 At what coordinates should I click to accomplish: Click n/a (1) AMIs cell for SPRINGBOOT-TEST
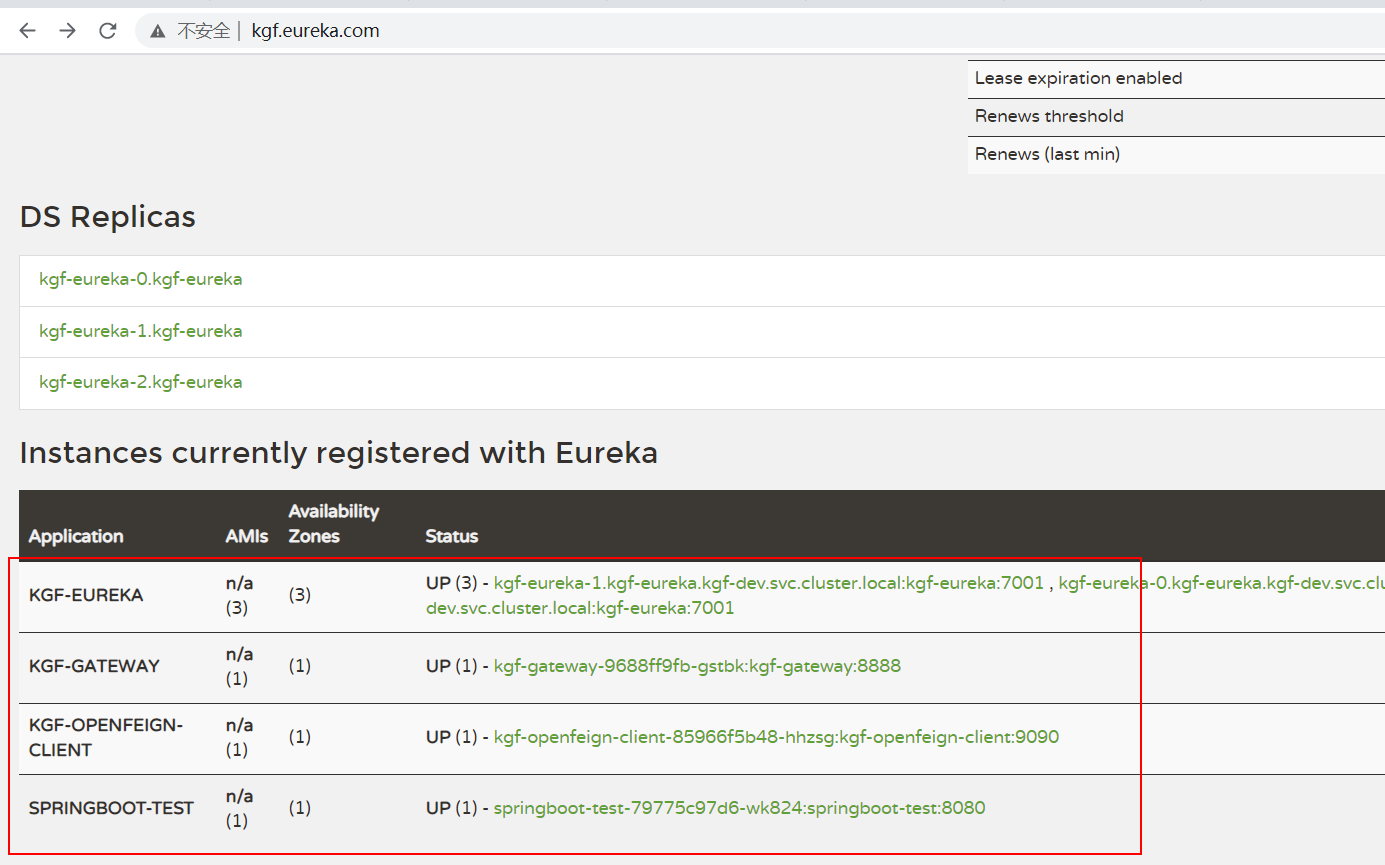[x=239, y=808]
